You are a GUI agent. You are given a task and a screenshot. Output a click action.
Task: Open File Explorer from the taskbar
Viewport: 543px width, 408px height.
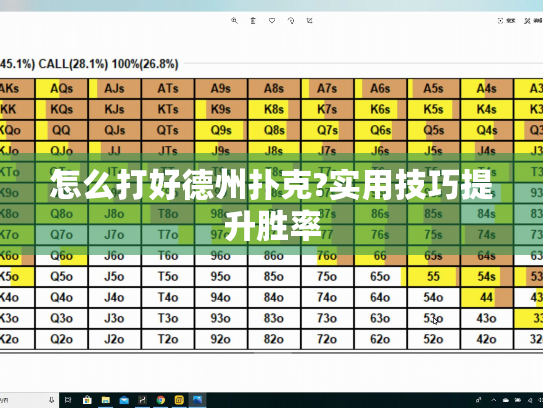point(106,400)
